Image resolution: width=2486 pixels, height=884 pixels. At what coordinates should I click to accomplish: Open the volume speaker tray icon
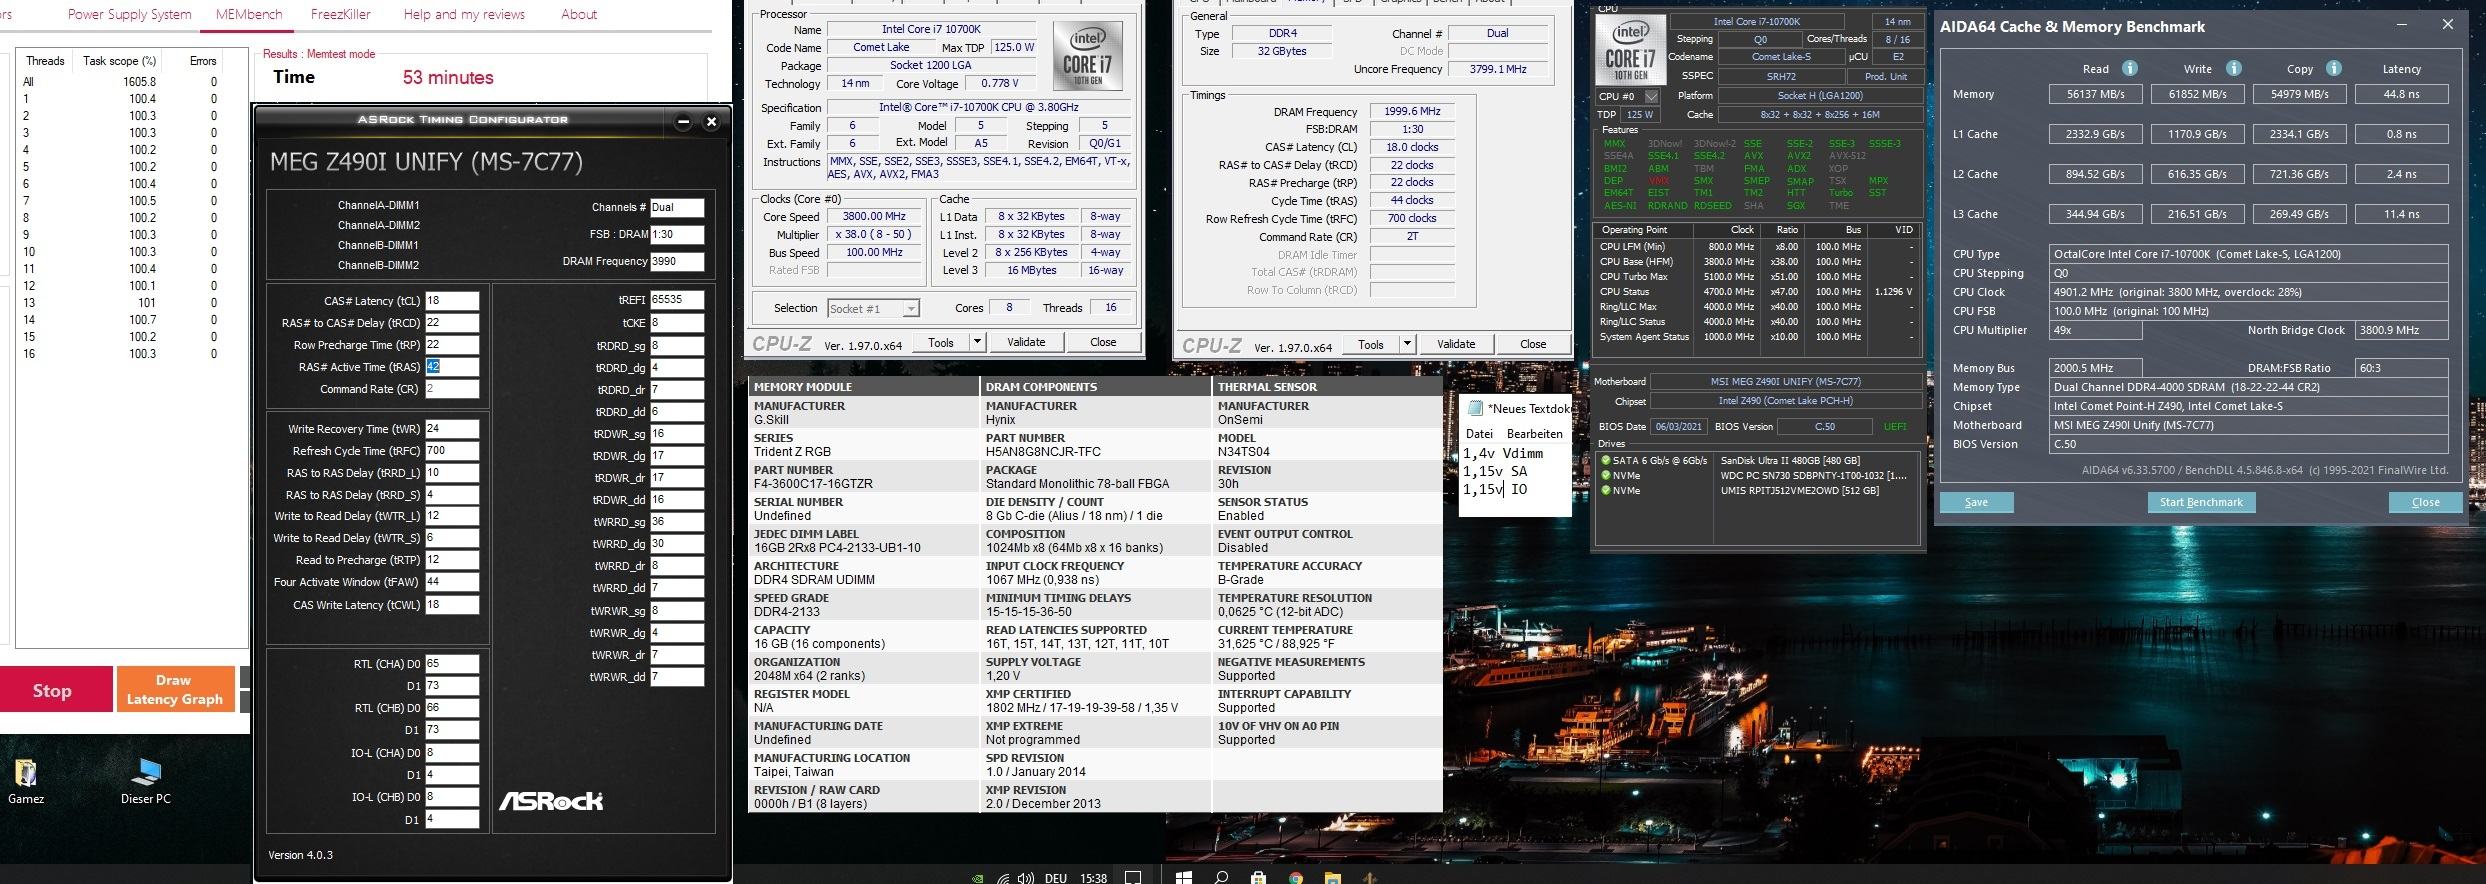1026,878
